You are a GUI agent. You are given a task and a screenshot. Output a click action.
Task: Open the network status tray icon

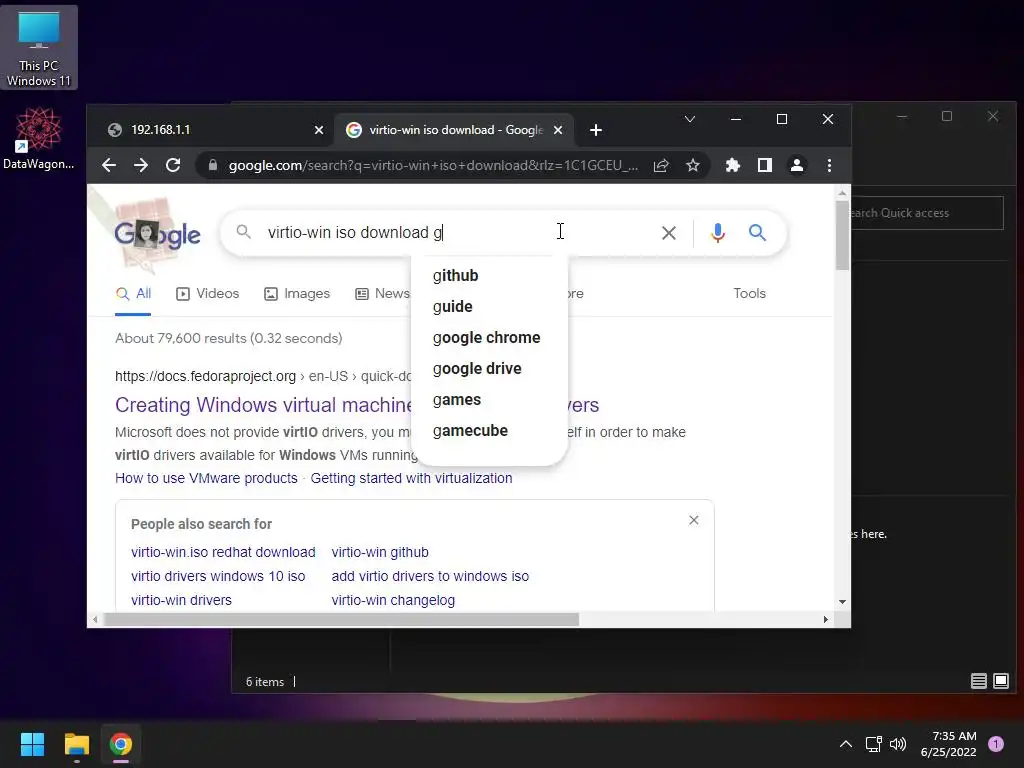(x=873, y=744)
